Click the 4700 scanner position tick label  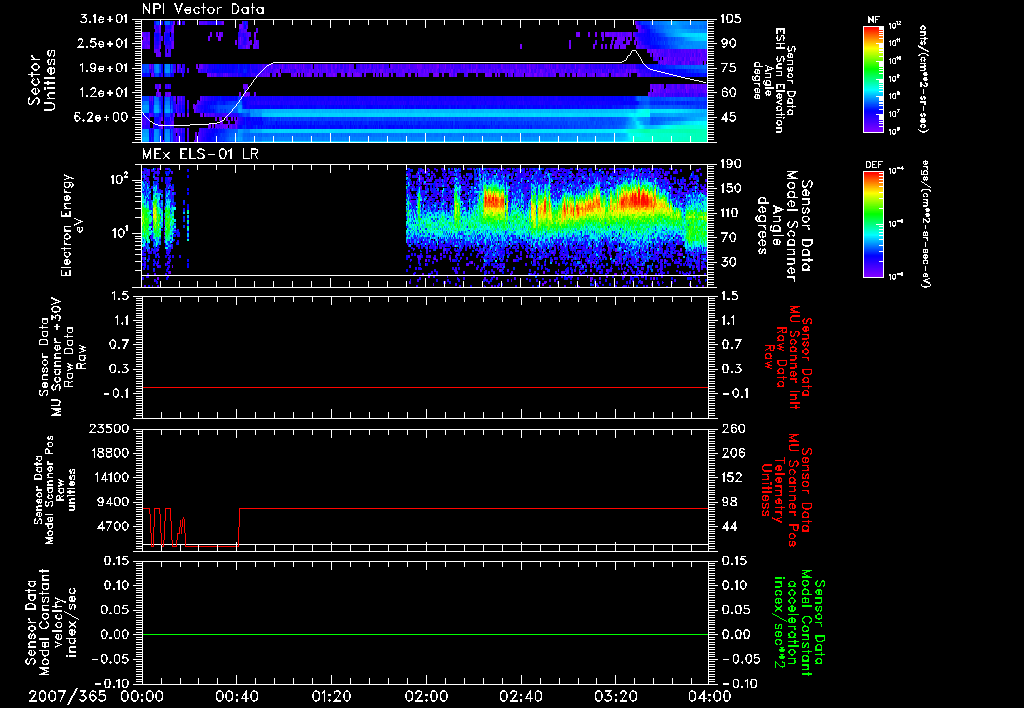tap(114, 526)
